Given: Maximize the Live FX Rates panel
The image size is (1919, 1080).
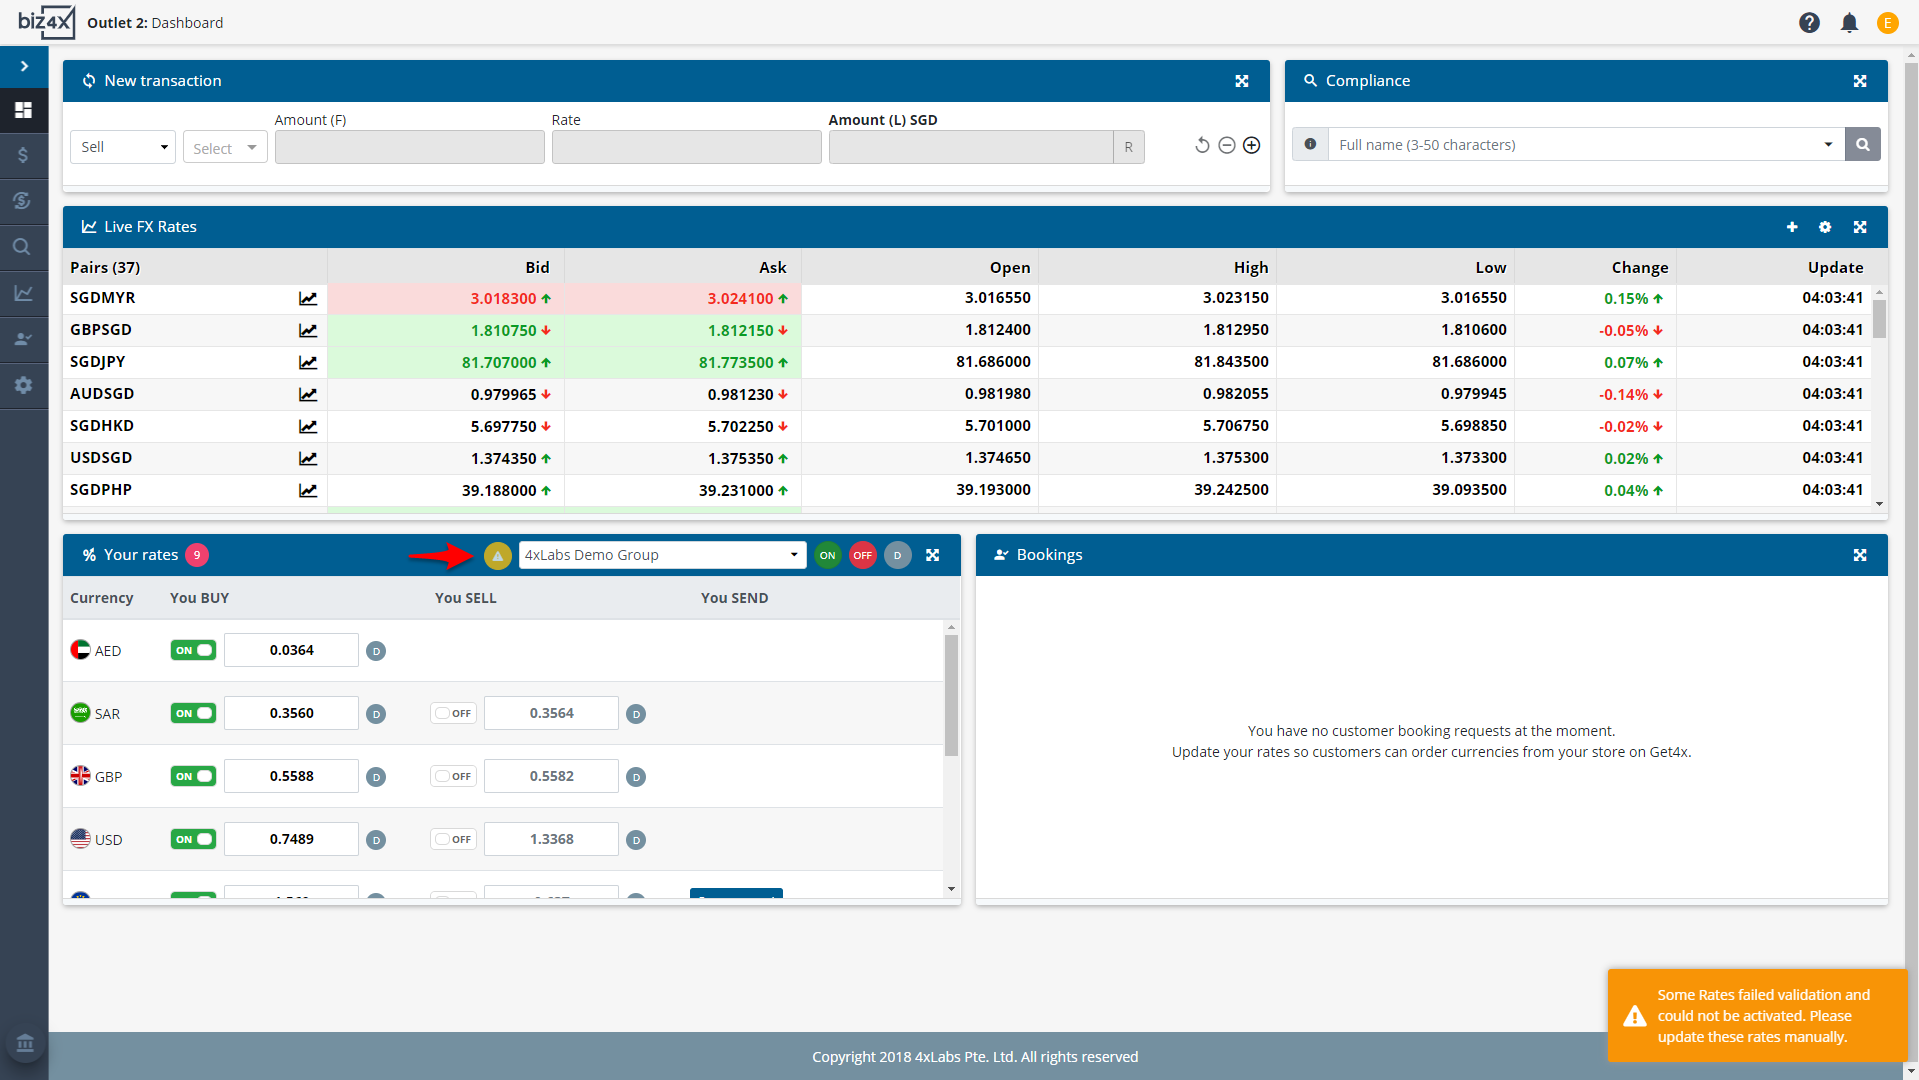Looking at the screenshot, I should [1860, 227].
